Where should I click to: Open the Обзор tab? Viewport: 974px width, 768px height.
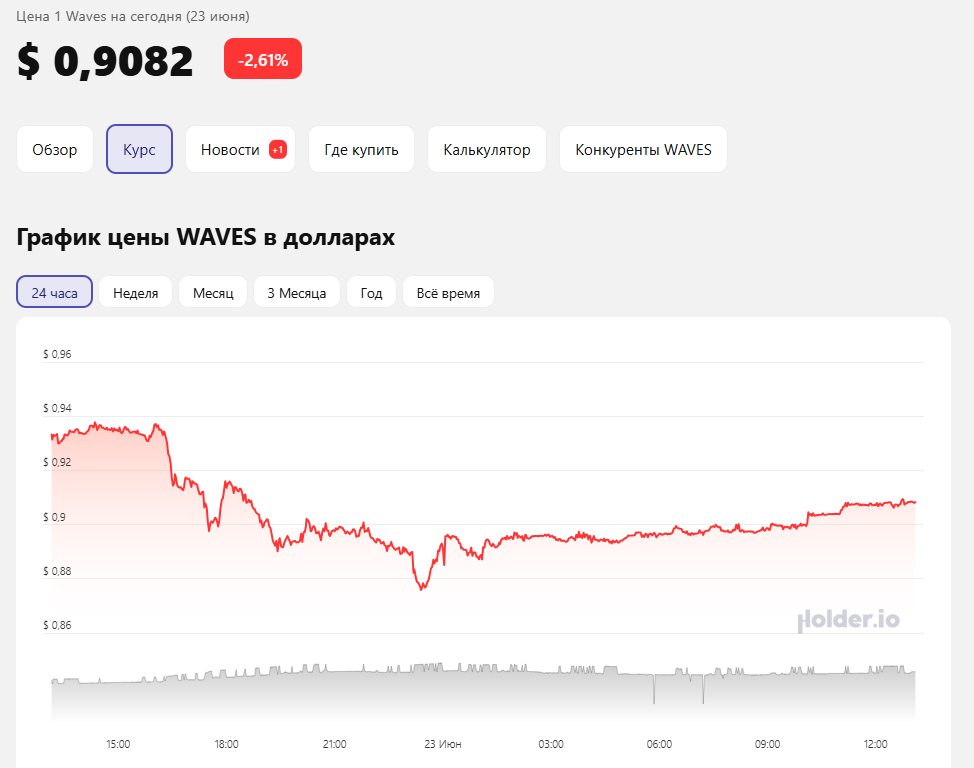pyautogui.click(x=55, y=150)
